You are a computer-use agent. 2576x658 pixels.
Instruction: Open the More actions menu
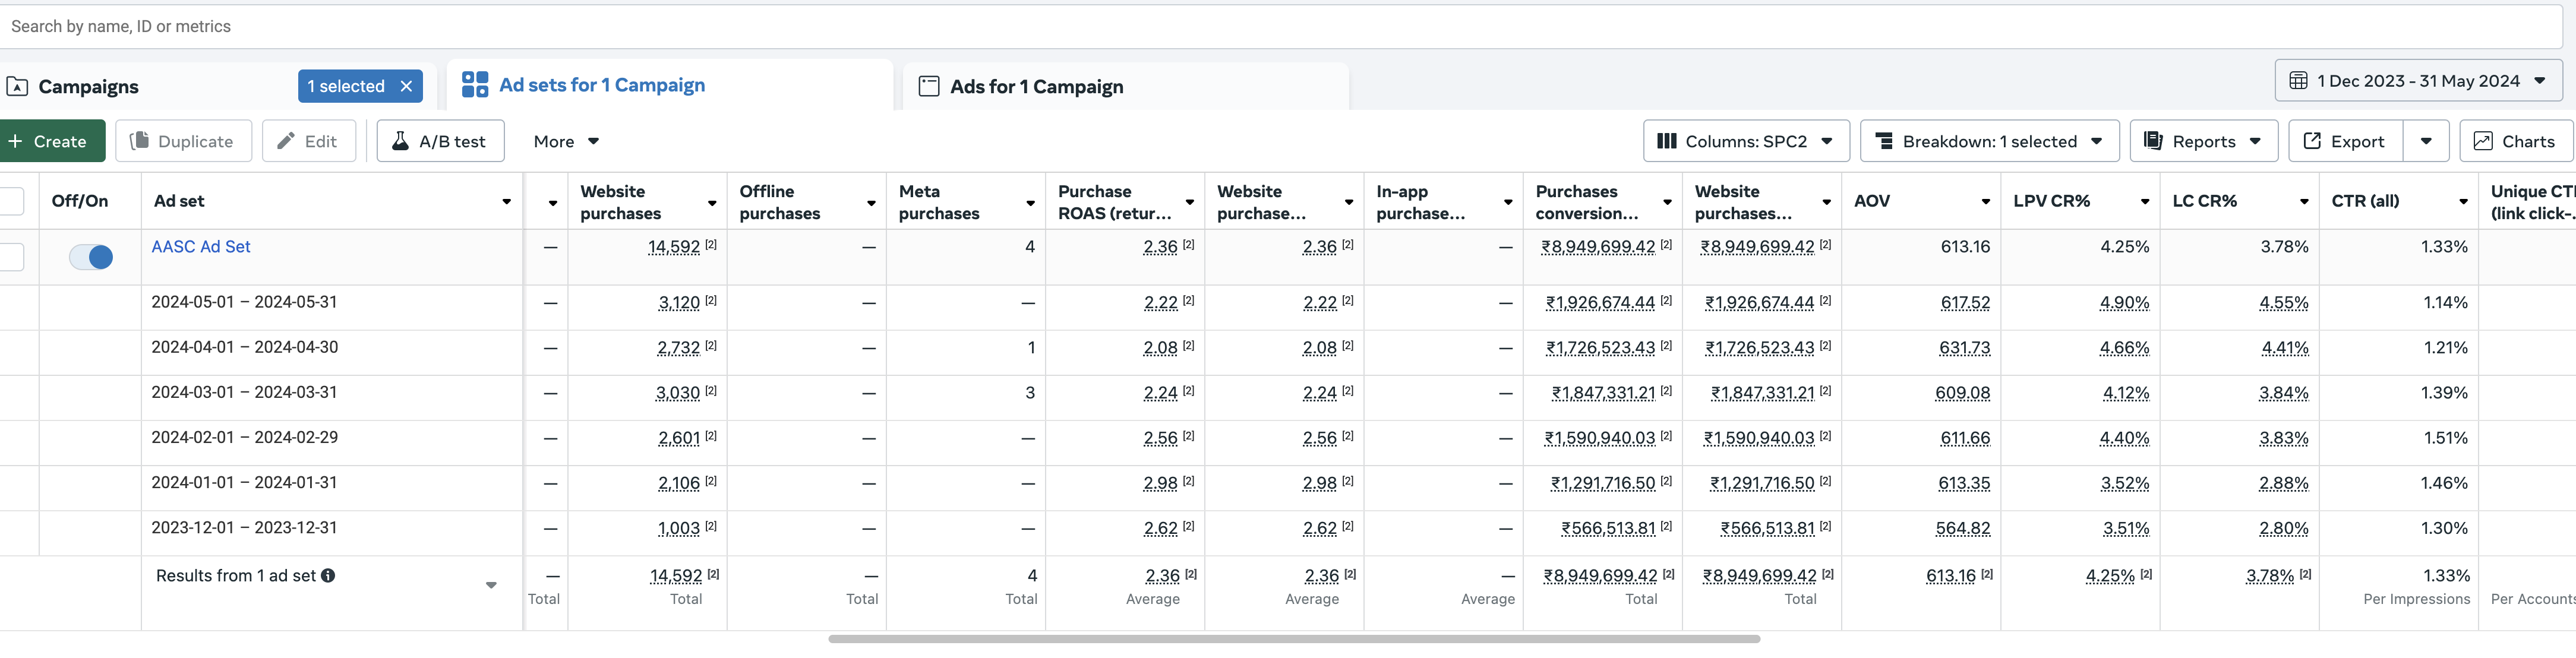[x=566, y=141]
